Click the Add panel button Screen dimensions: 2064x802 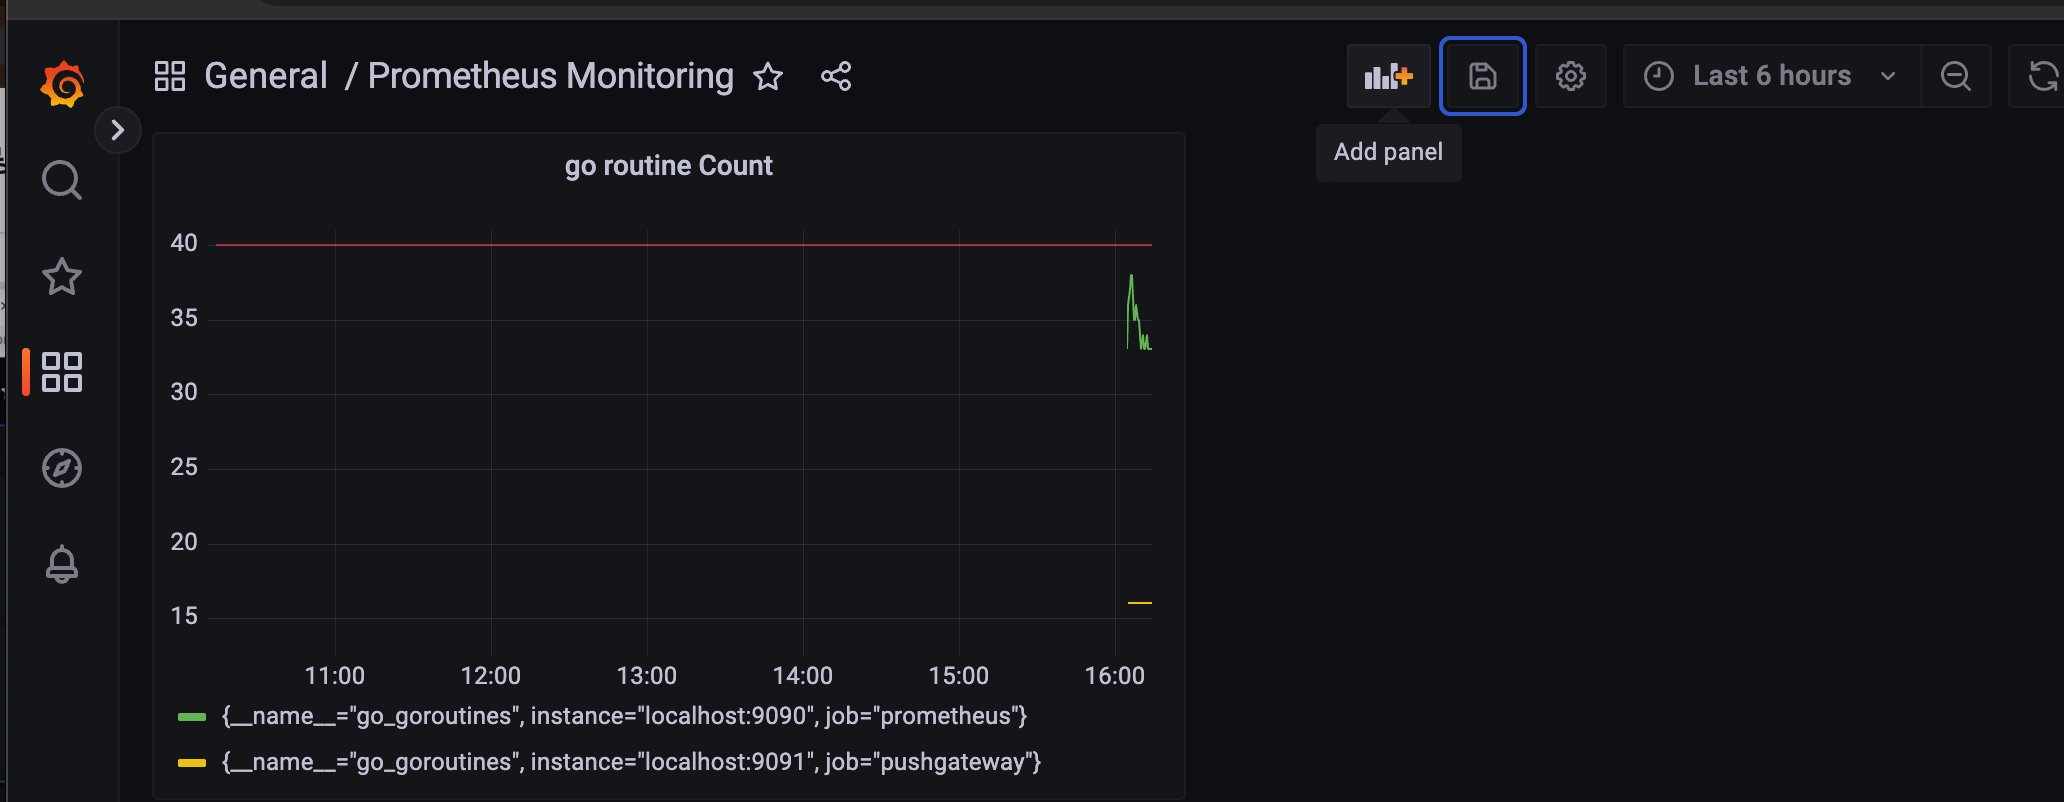coord(1388,76)
